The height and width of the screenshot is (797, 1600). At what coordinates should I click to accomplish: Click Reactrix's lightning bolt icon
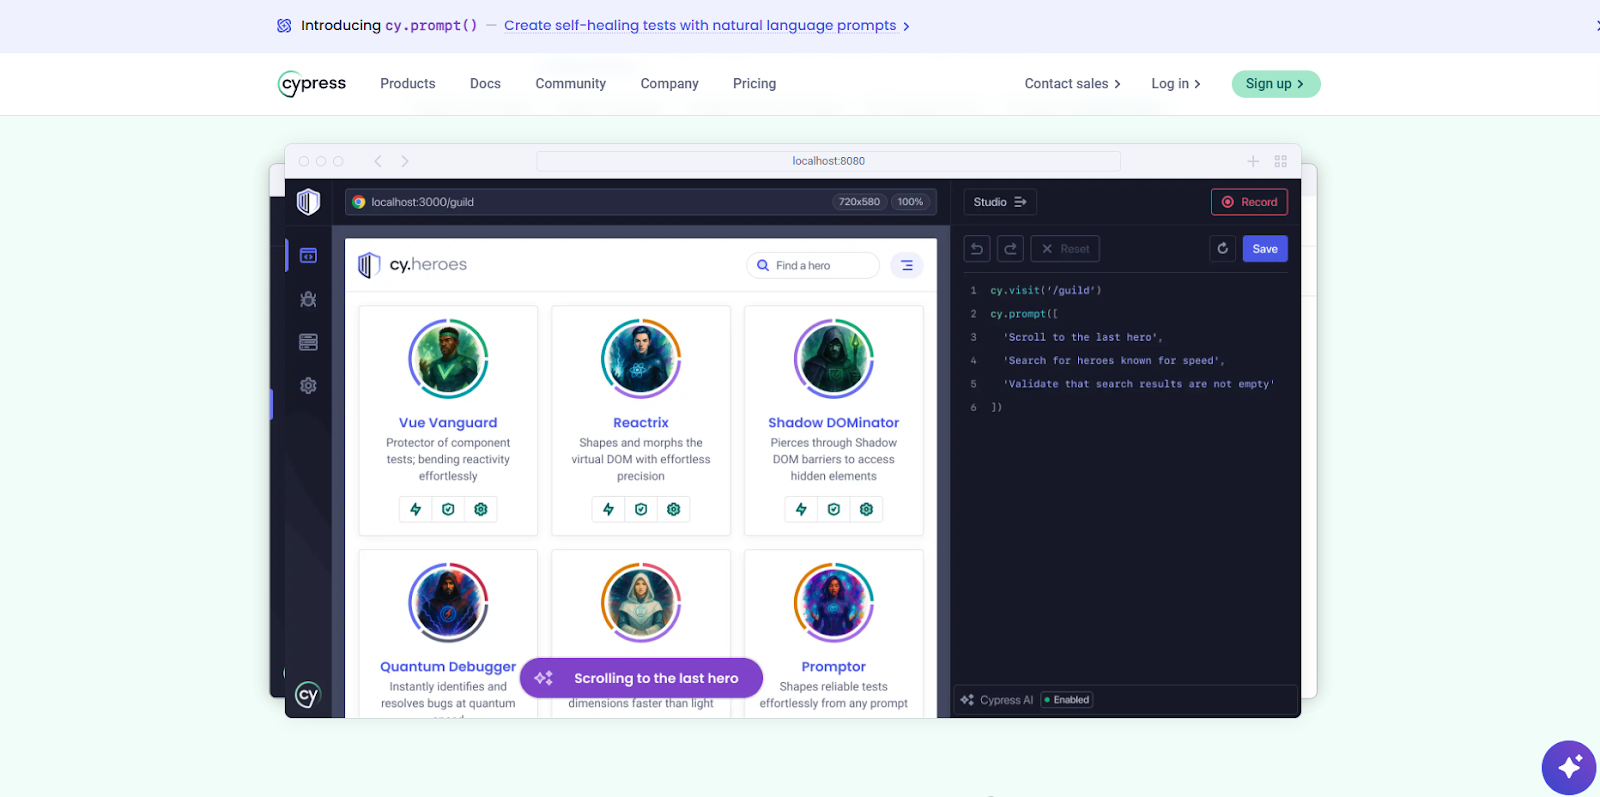[x=609, y=510]
